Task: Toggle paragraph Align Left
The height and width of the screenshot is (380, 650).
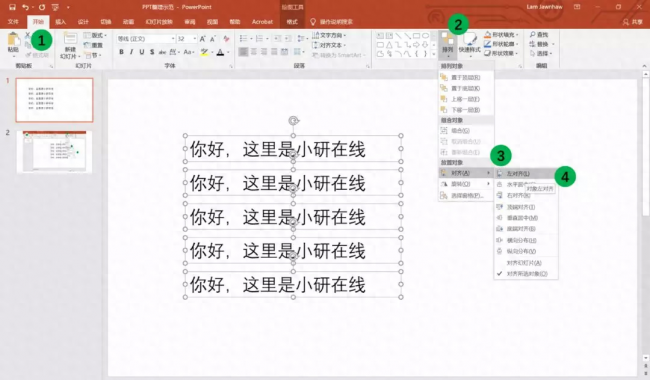Action: click(x=243, y=52)
